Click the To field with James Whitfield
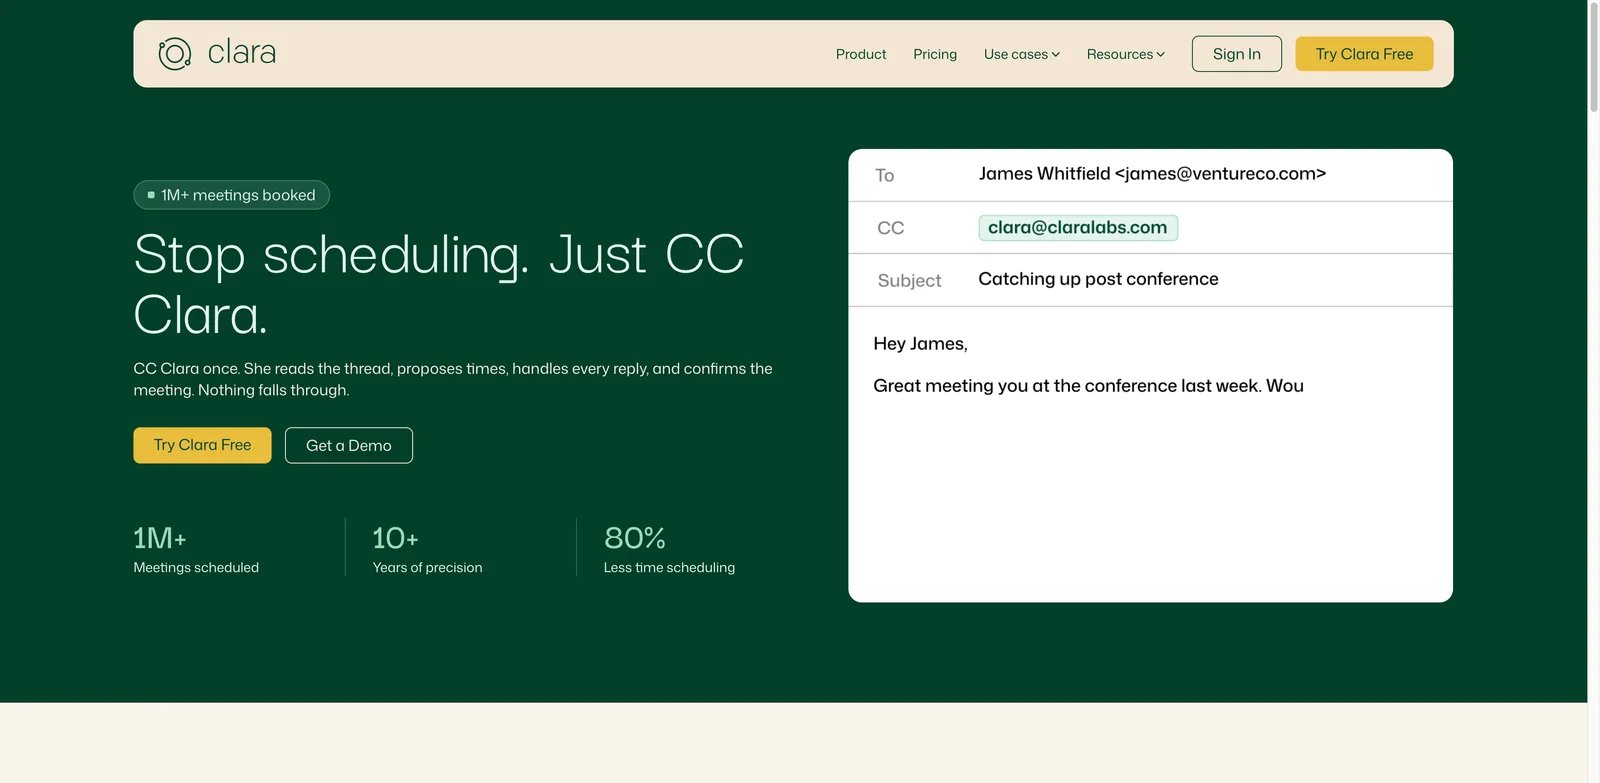Viewport: 1600px width, 783px height. pos(1151,174)
